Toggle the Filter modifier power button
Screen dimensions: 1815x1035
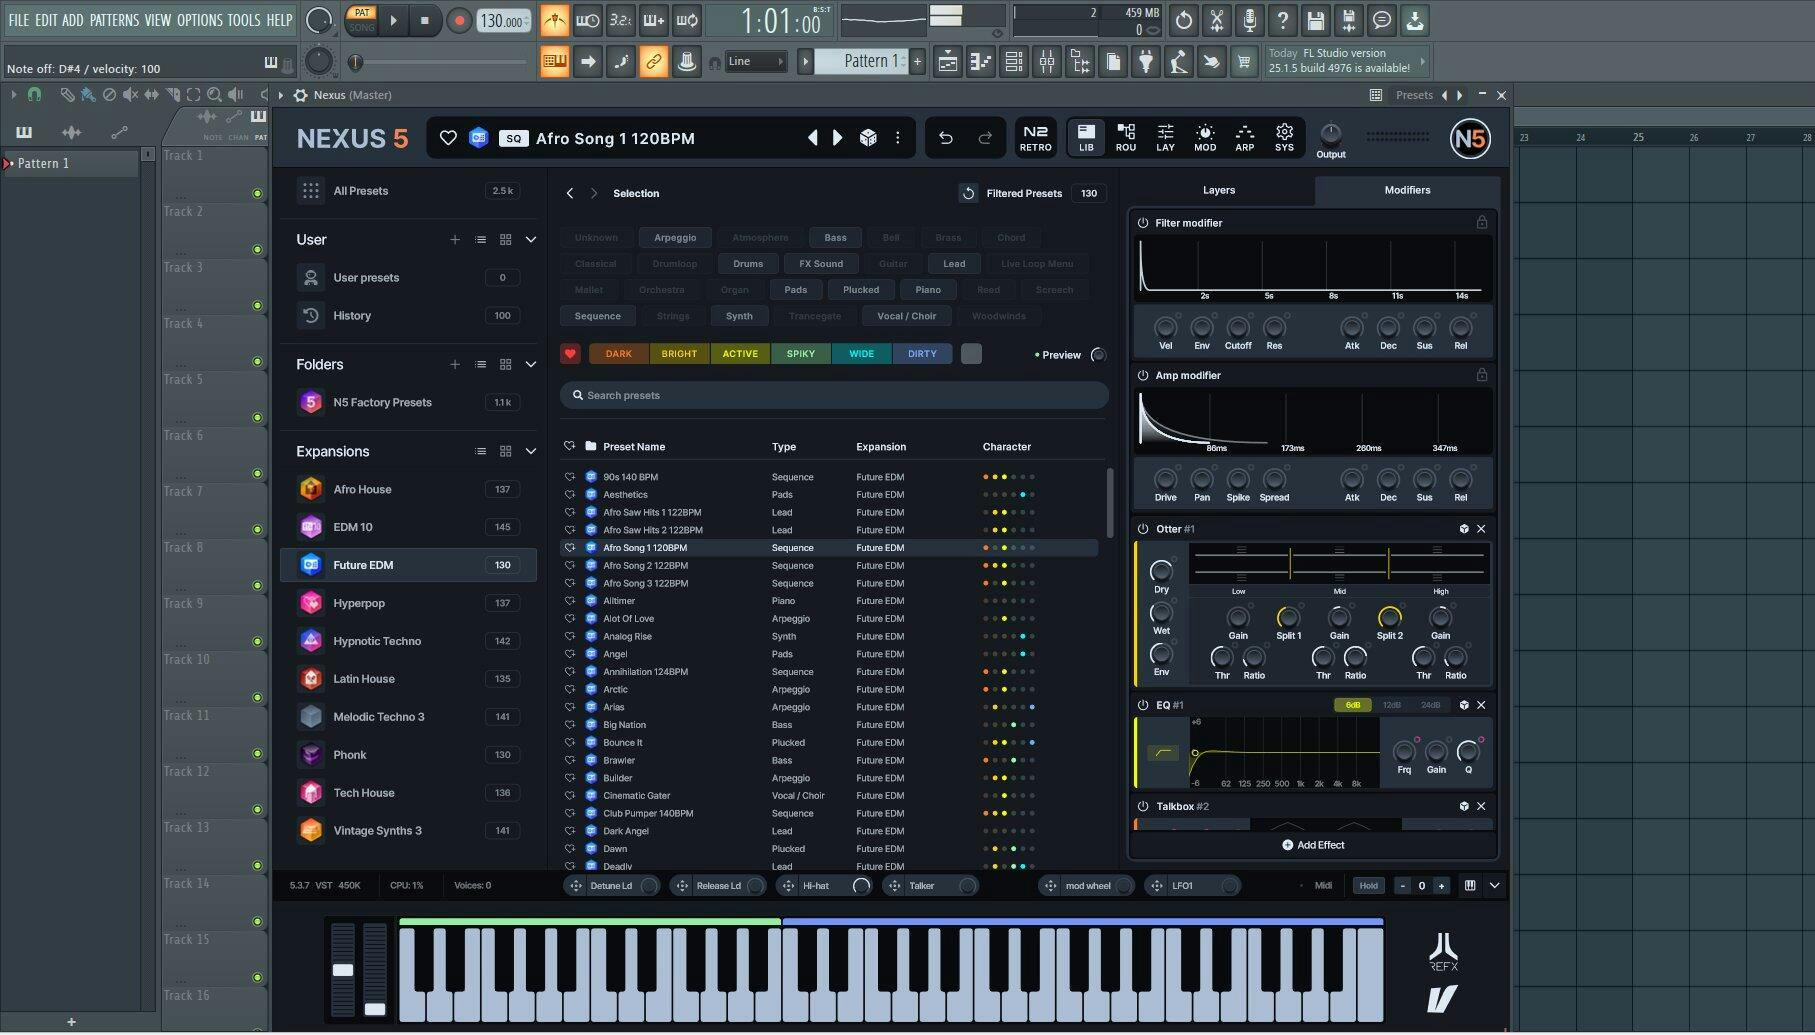point(1143,223)
